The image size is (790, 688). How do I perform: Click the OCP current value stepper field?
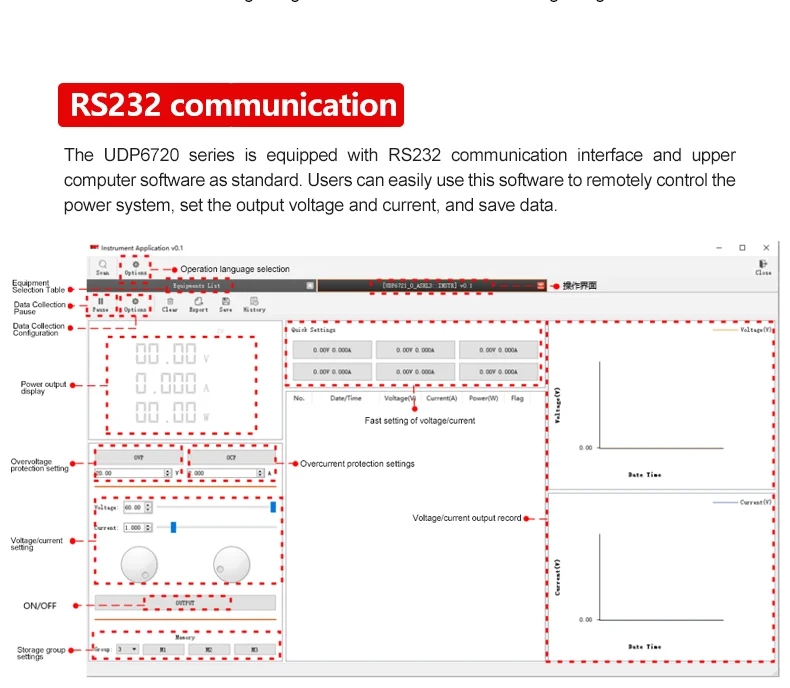pos(226,473)
